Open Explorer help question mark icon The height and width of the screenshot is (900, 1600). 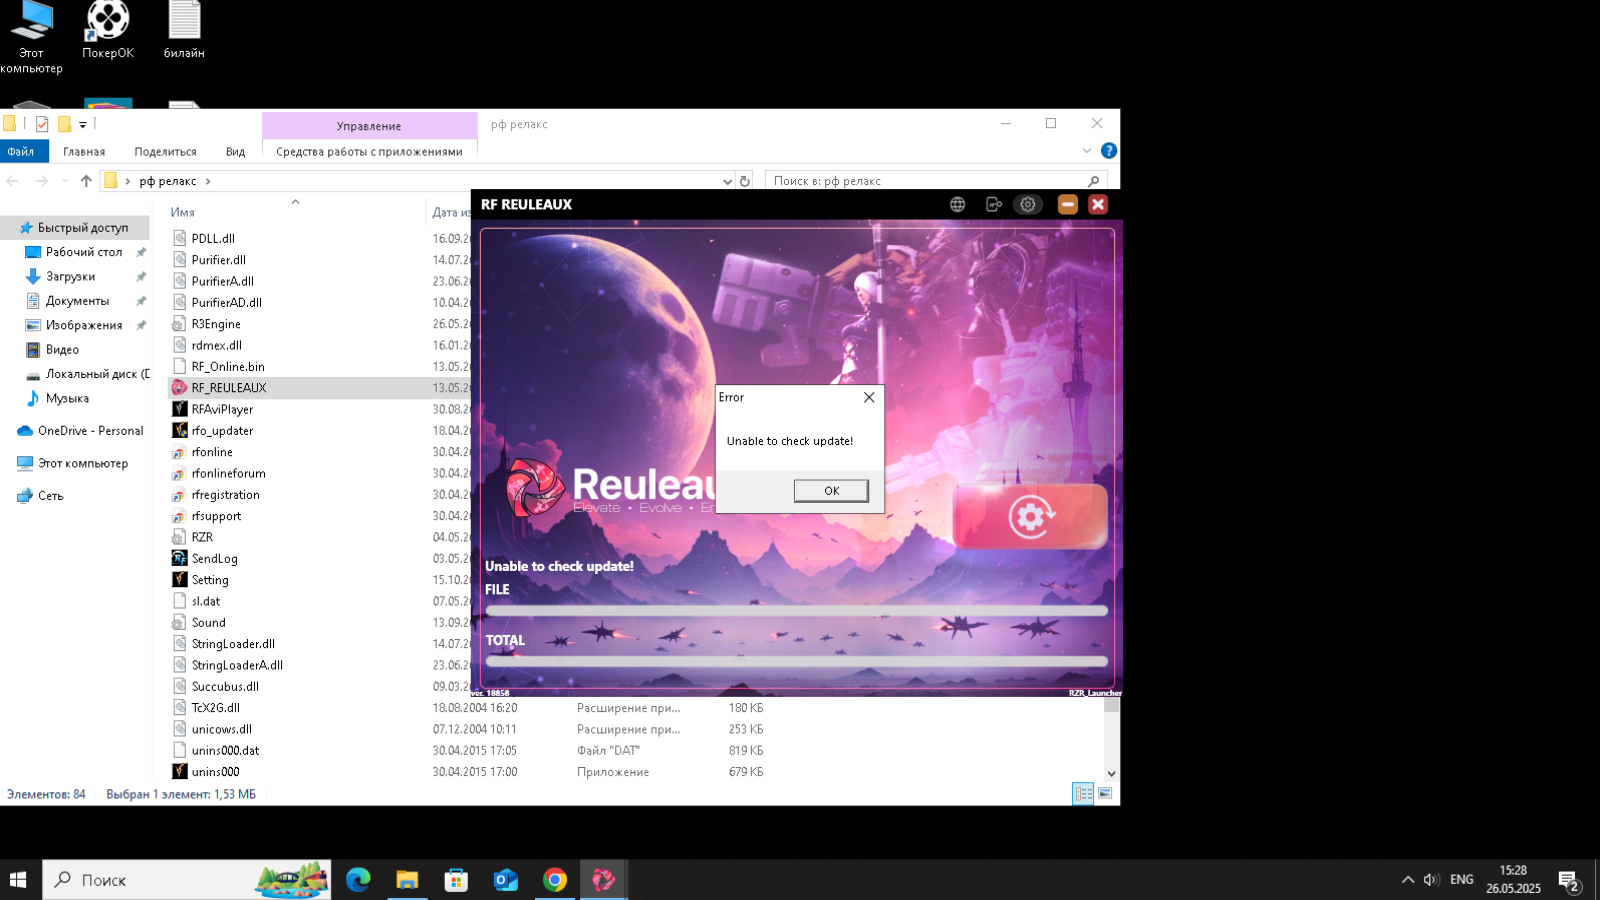click(1108, 151)
